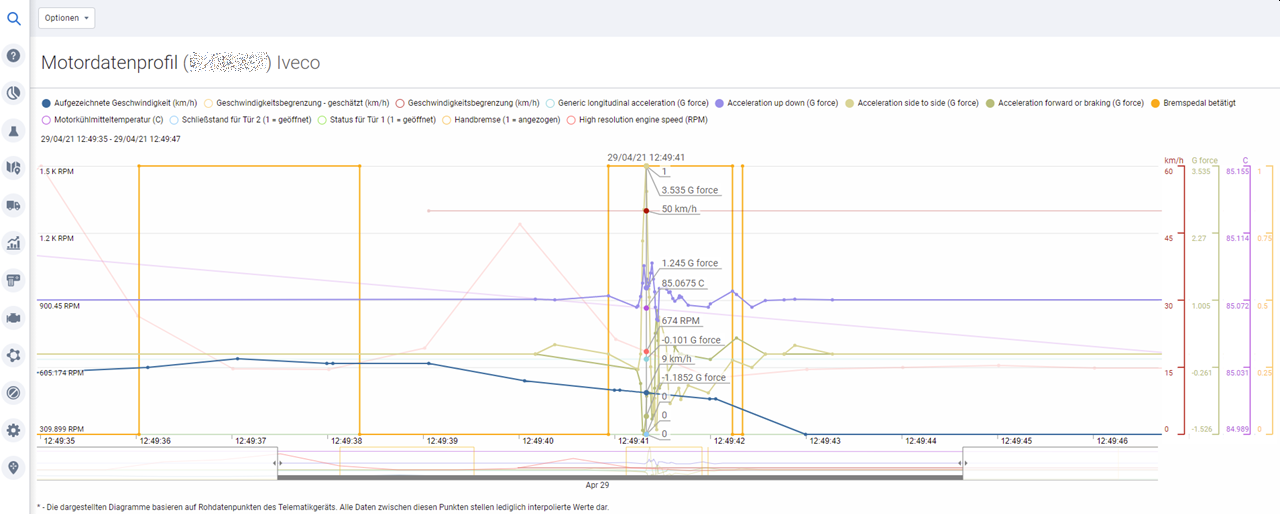This screenshot has width=1280, height=514.
Task: Toggle Acceleration up down (G force) legend
Action: 776,103
